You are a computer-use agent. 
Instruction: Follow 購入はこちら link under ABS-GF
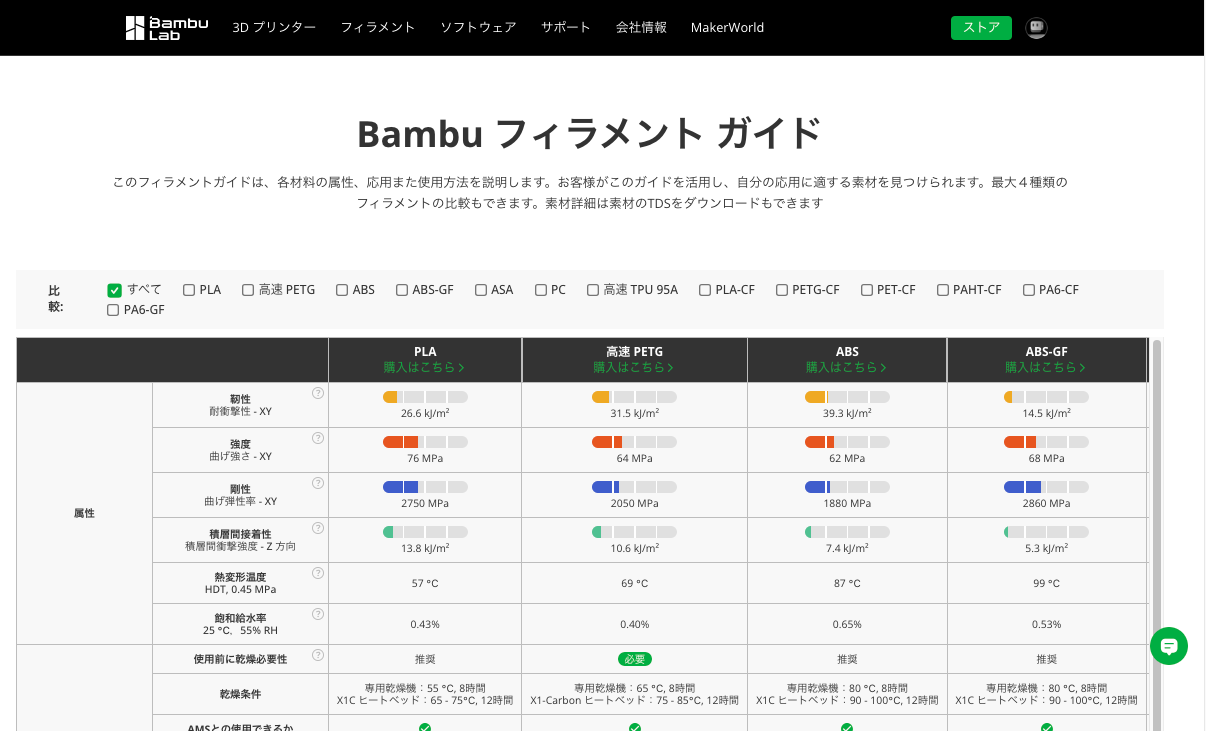(1046, 367)
